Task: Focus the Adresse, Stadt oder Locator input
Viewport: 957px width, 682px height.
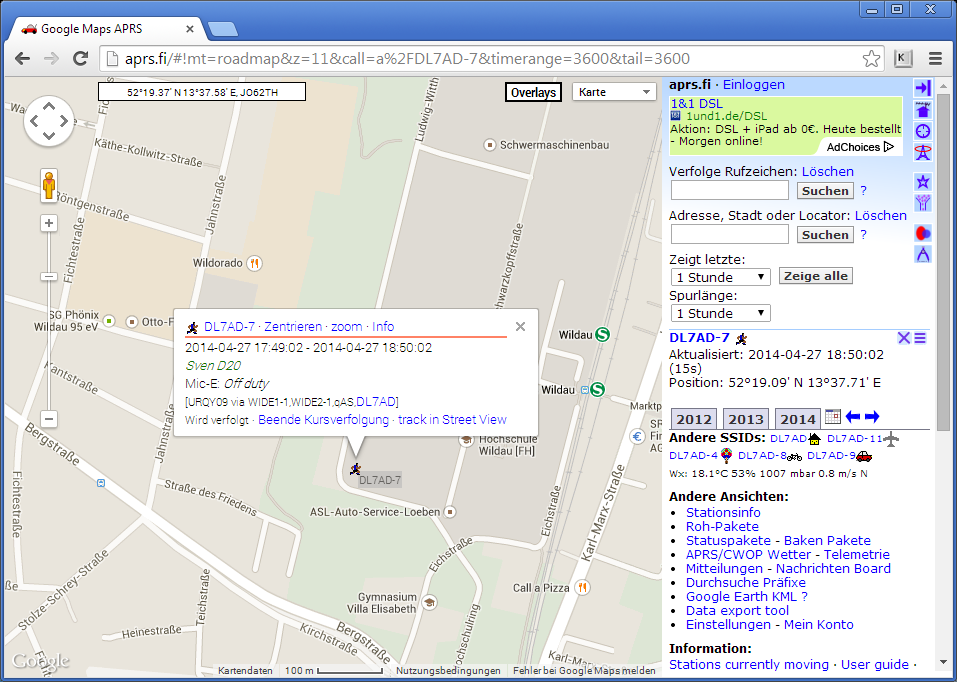Action: click(730, 234)
